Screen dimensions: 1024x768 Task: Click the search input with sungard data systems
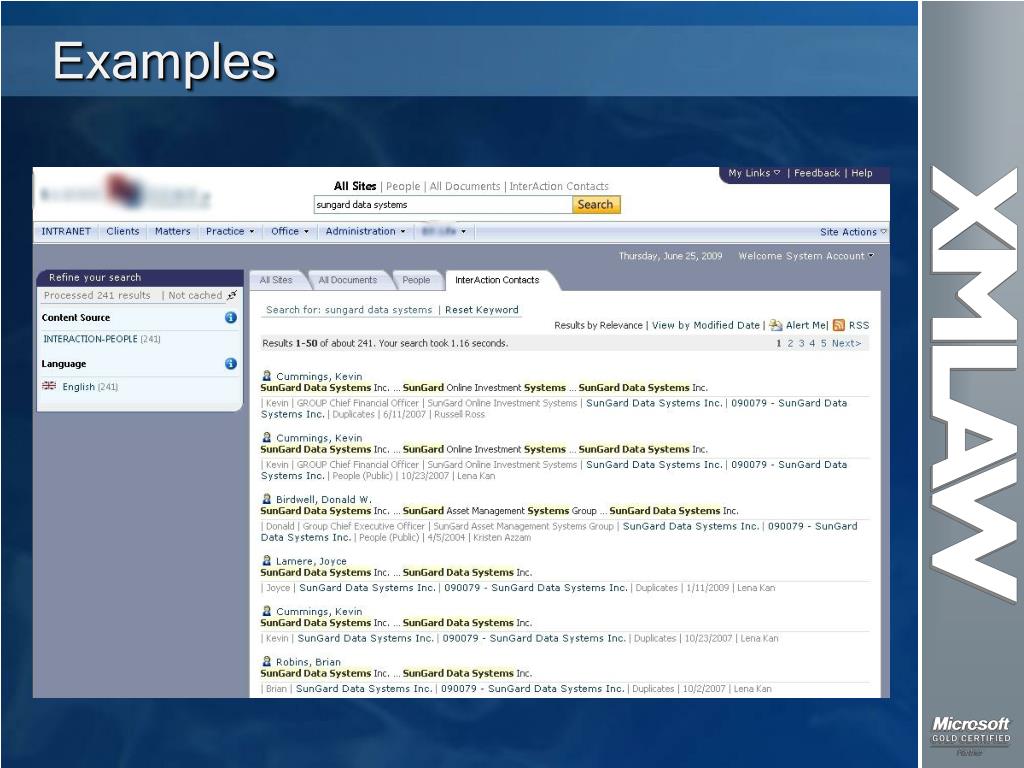pos(443,204)
